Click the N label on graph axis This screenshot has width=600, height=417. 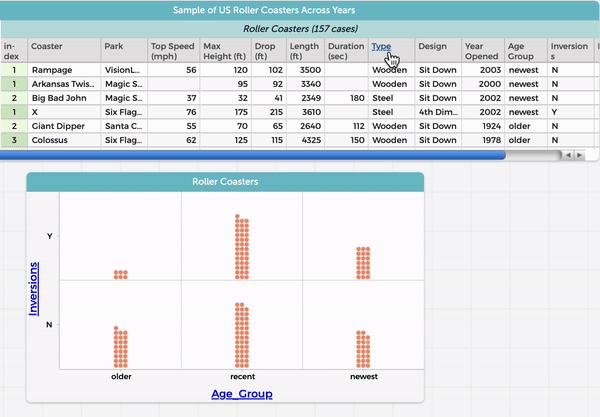49,325
